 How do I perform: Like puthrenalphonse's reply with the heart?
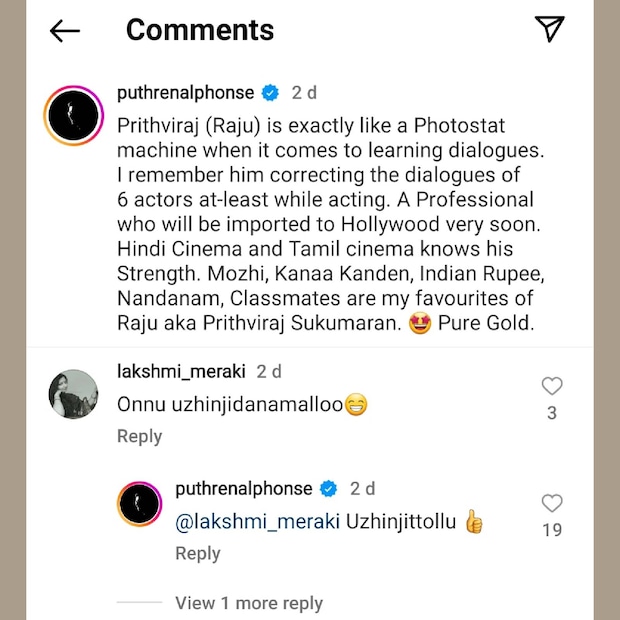click(x=551, y=503)
